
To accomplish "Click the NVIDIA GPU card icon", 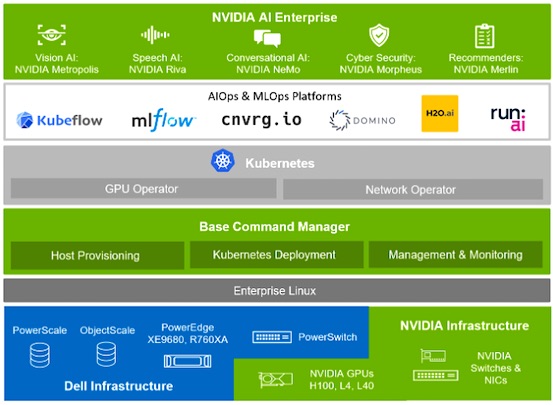I will 275,380.
